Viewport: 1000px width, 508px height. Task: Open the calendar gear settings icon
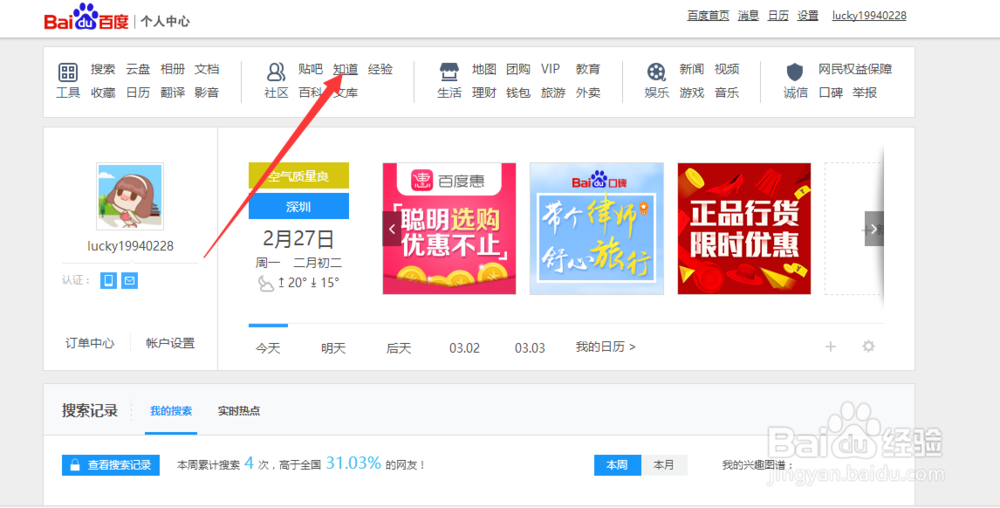point(868,346)
